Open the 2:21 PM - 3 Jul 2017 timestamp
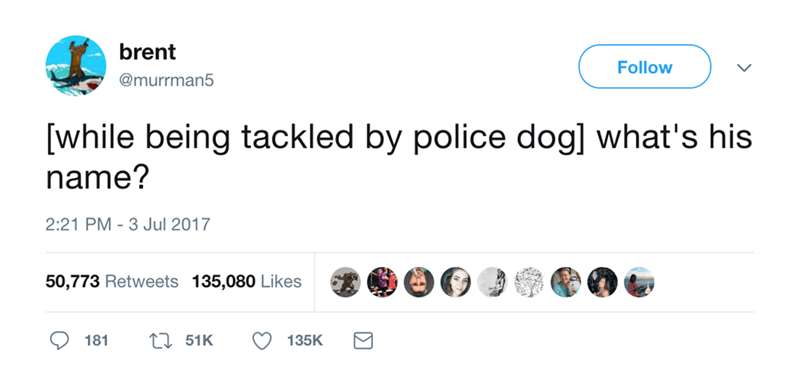The width and height of the screenshot is (800, 386). coord(128,224)
